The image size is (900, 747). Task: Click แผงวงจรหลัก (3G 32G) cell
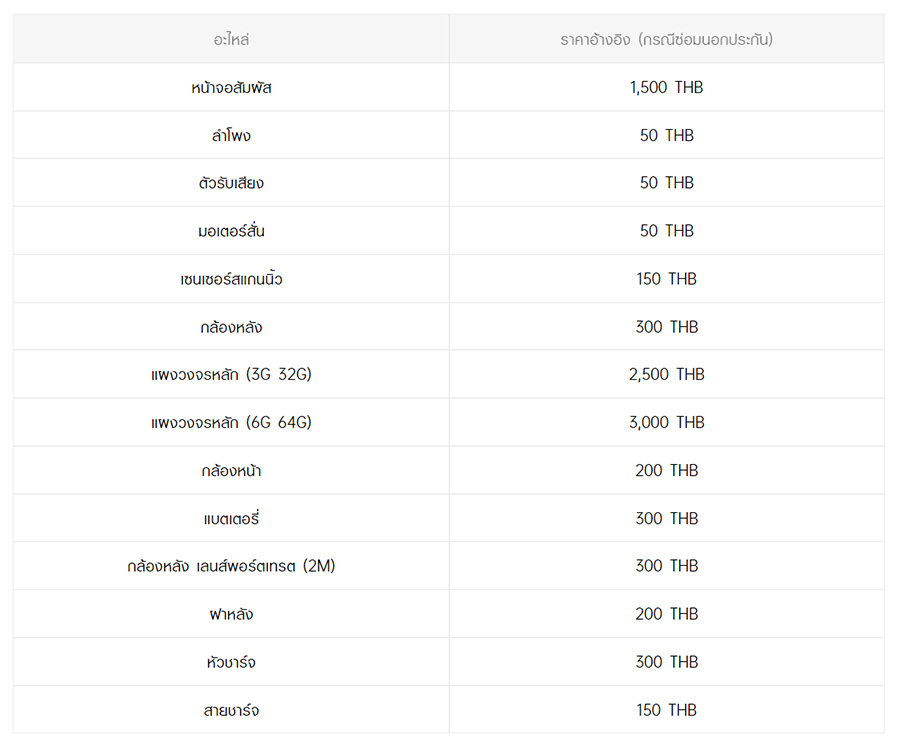[x=231, y=374]
